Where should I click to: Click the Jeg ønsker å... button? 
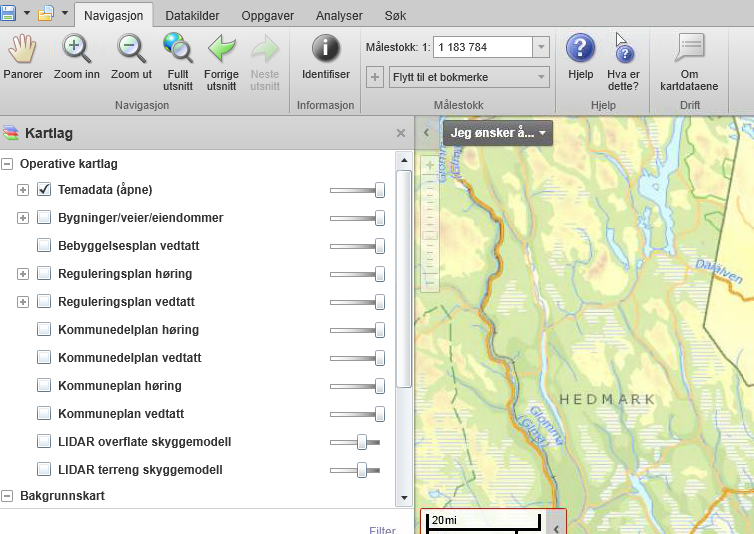pyautogui.click(x=498, y=133)
